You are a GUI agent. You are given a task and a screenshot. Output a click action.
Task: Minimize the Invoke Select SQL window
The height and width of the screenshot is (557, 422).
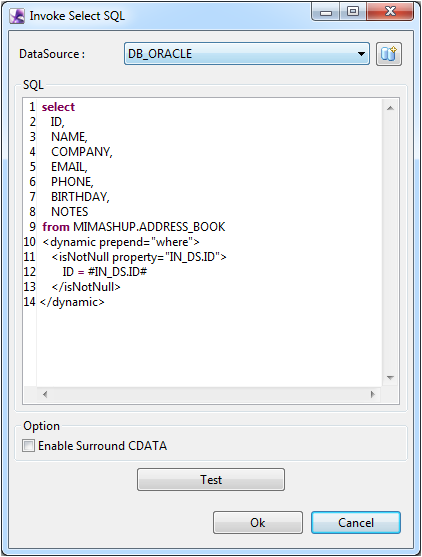point(326,11)
